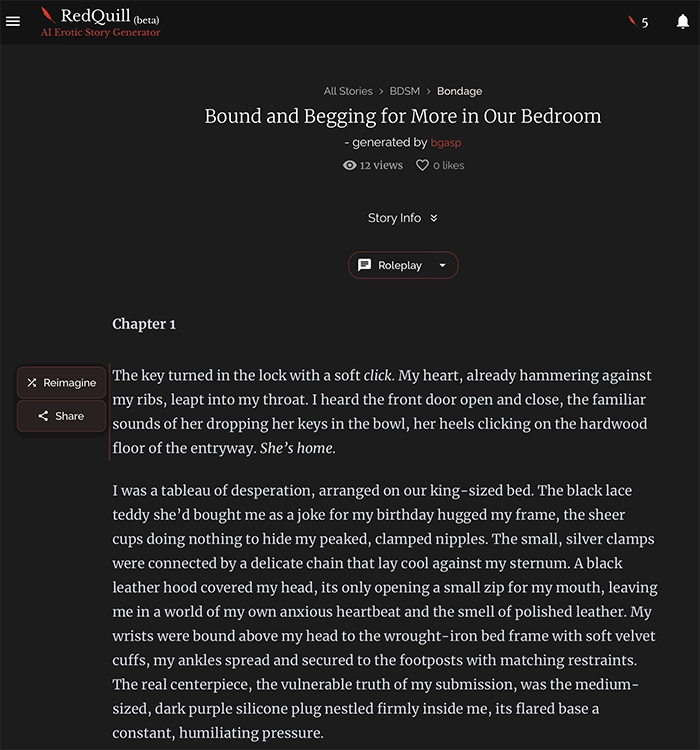Expand the Story Info section
The height and width of the screenshot is (750, 700).
pos(402,218)
